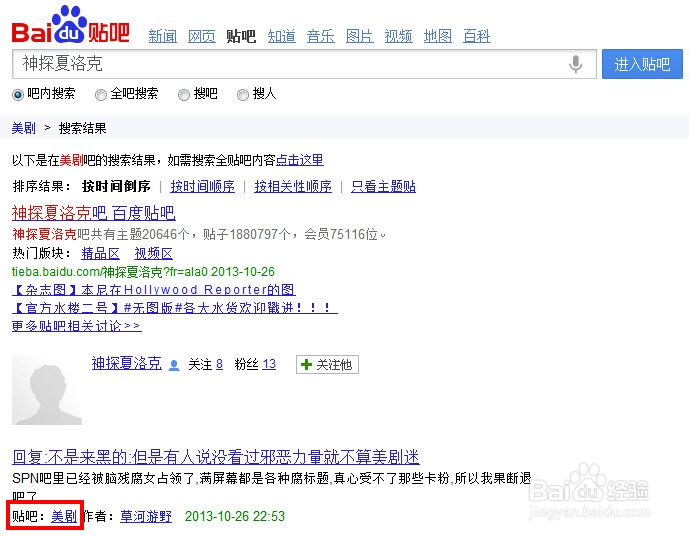The image size is (689, 536).
Task: Open the 地图 navigation tab
Action: tap(438, 36)
